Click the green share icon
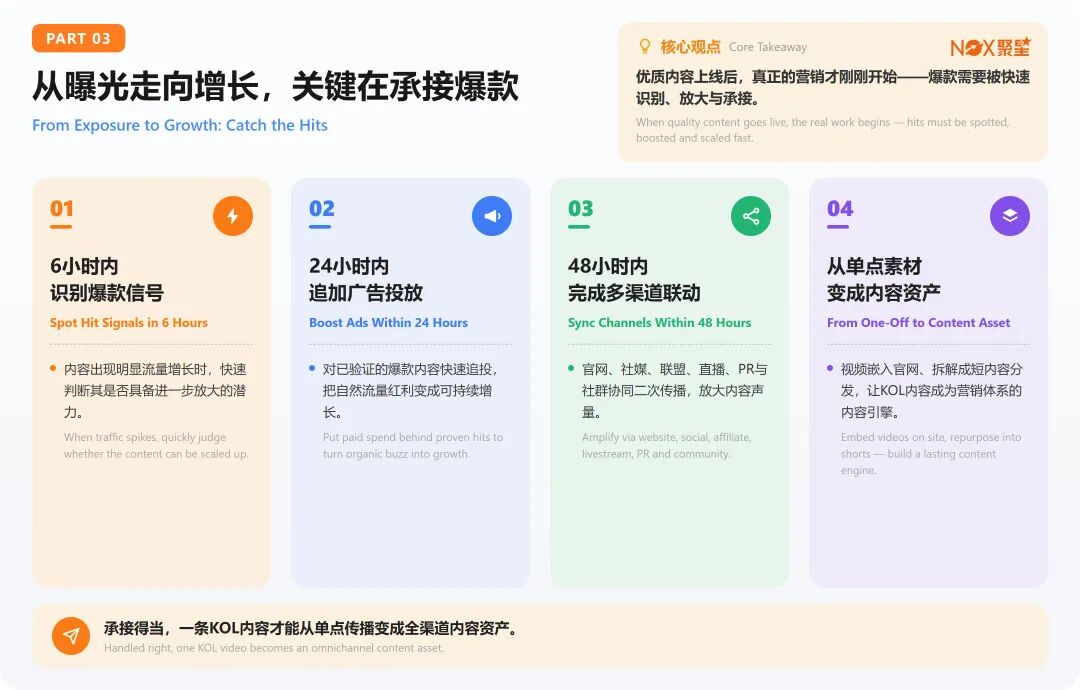Viewport: 1080px width, 690px height. pos(751,216)
